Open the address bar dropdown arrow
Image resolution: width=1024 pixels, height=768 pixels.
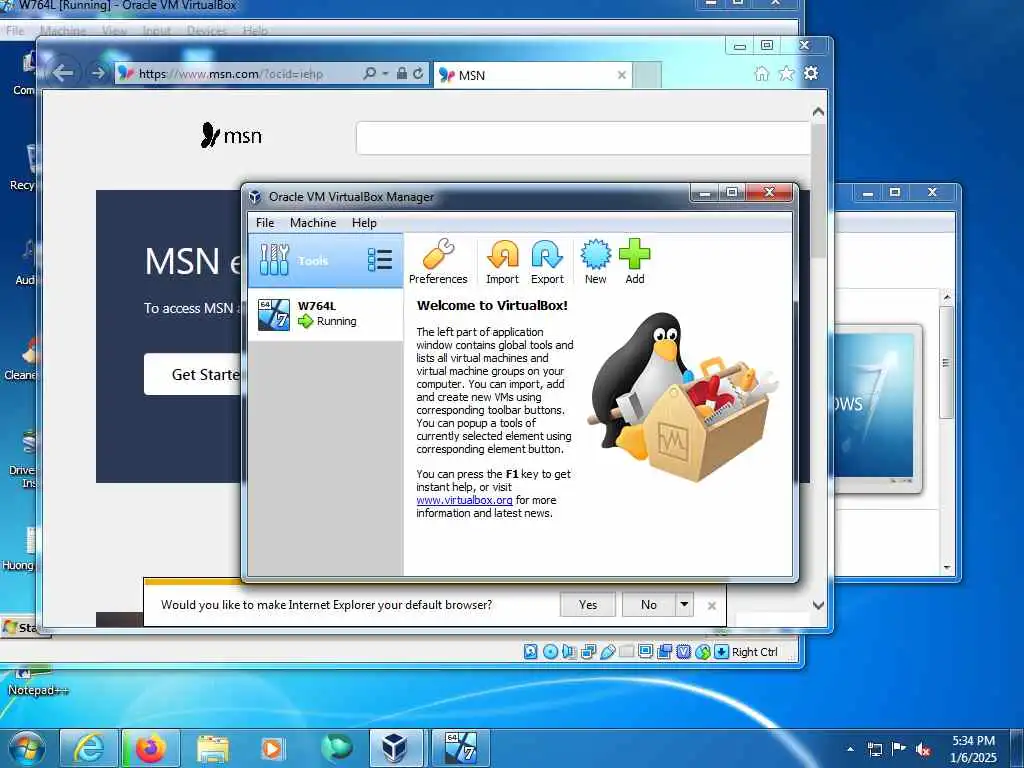coord(385,73)
